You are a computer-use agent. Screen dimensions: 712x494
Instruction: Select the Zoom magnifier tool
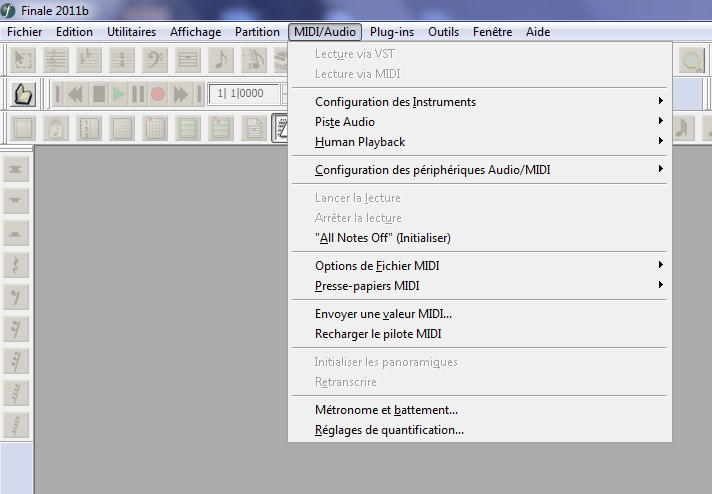[x=692, y=60]
